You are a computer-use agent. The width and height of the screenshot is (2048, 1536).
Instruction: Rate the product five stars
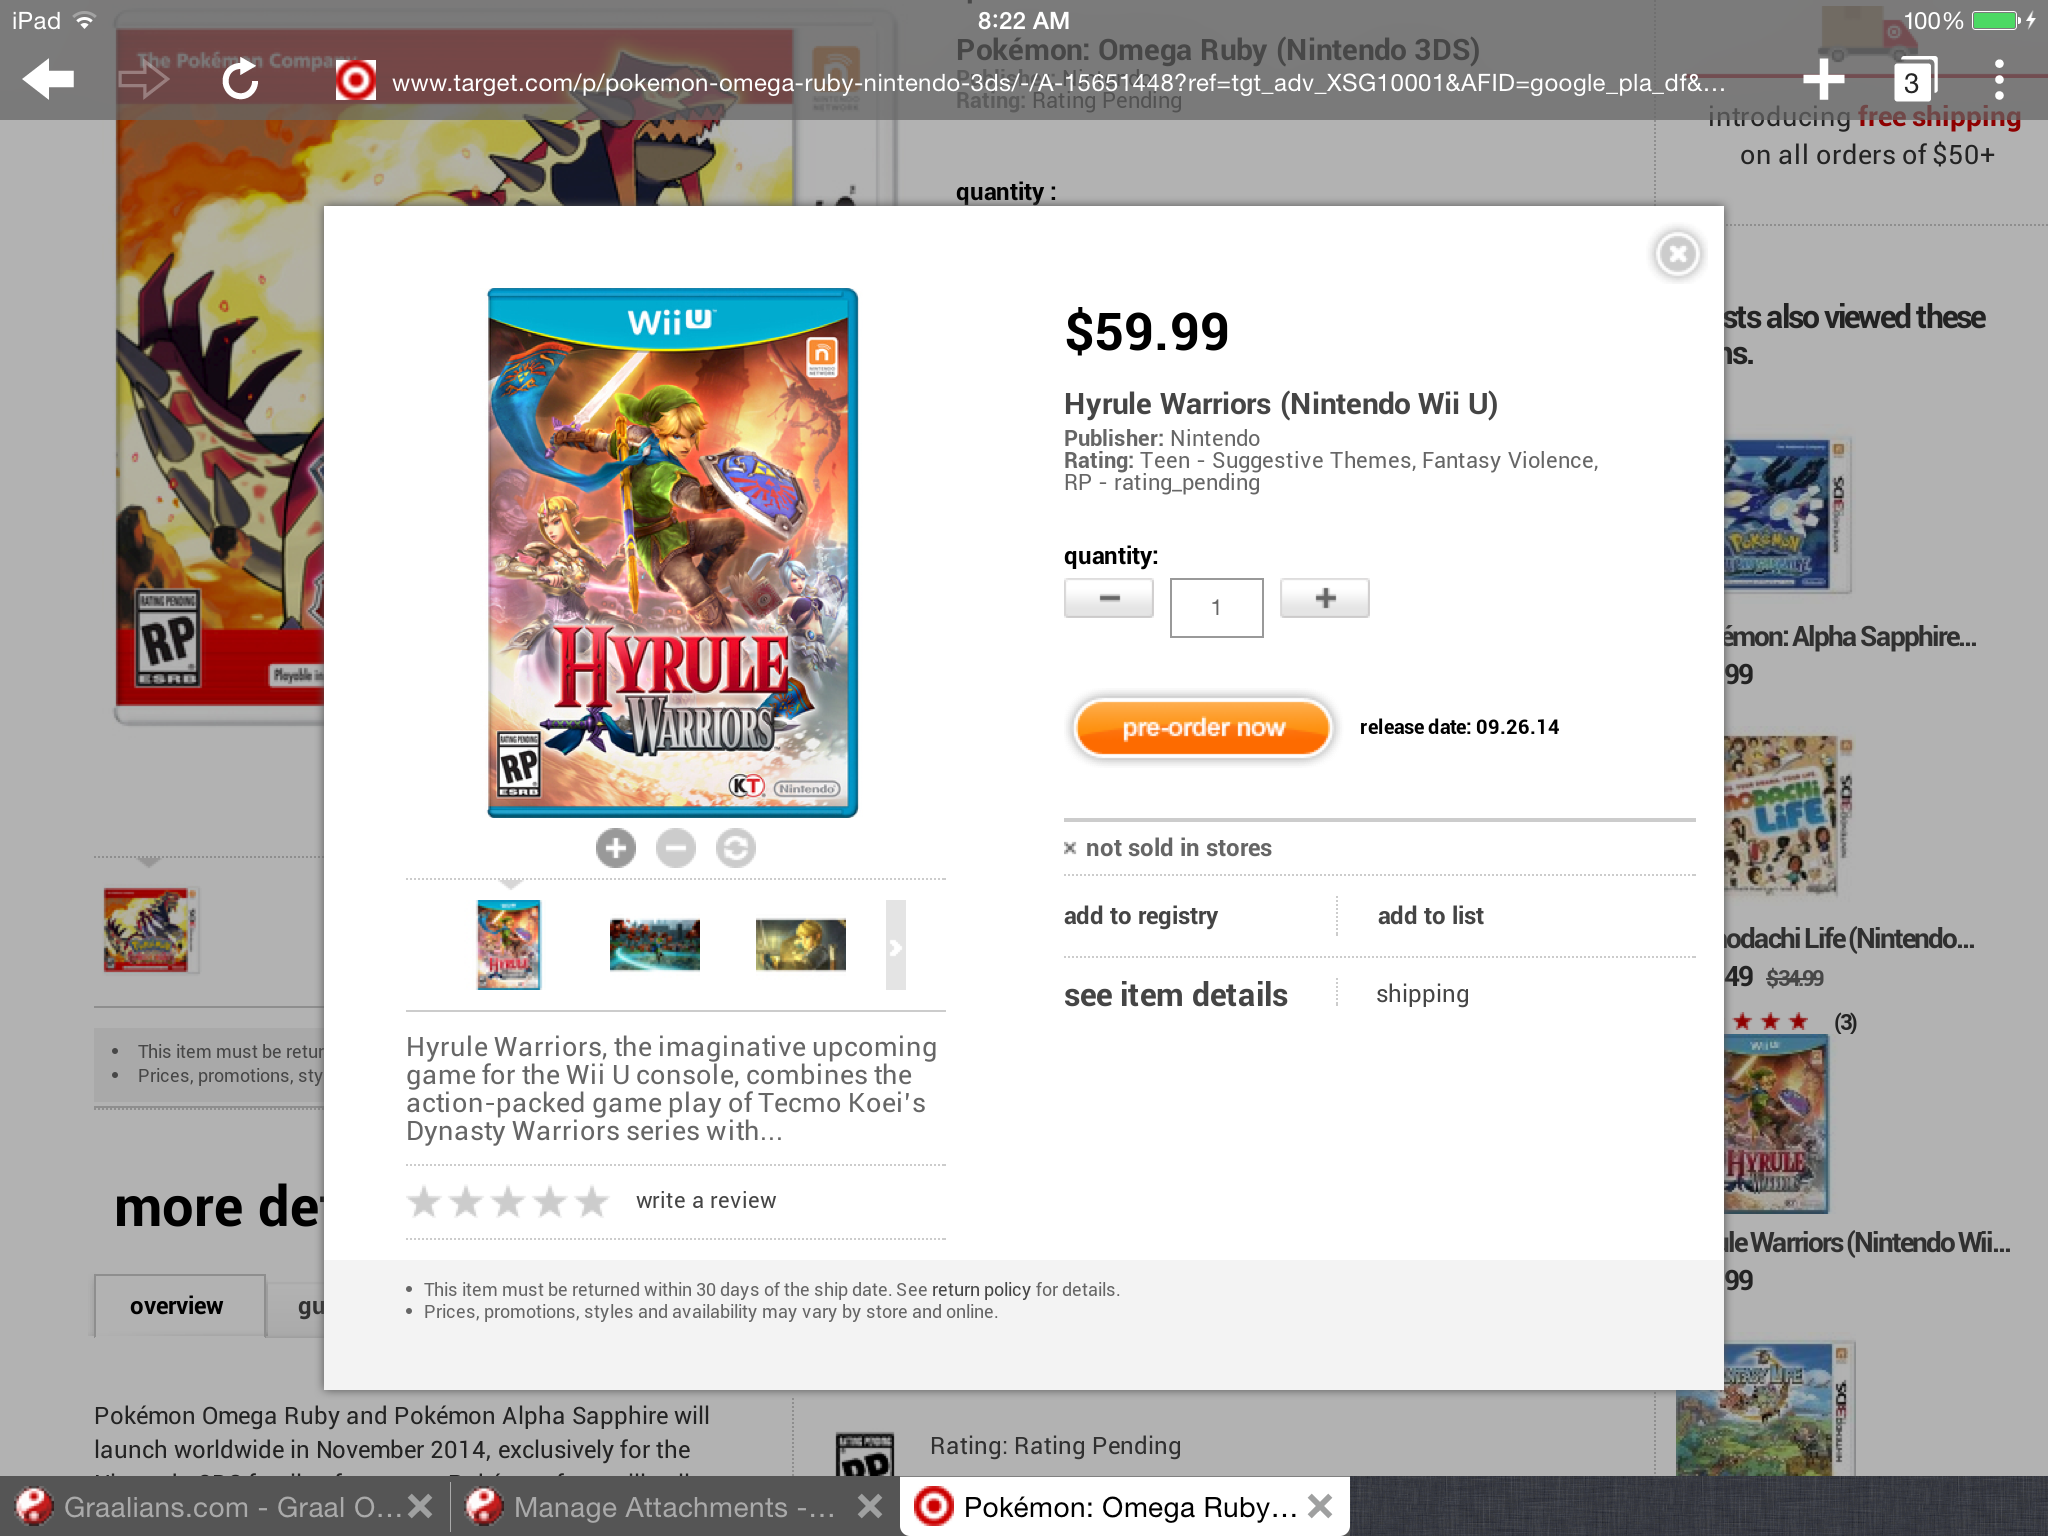tap(592, 1201)
